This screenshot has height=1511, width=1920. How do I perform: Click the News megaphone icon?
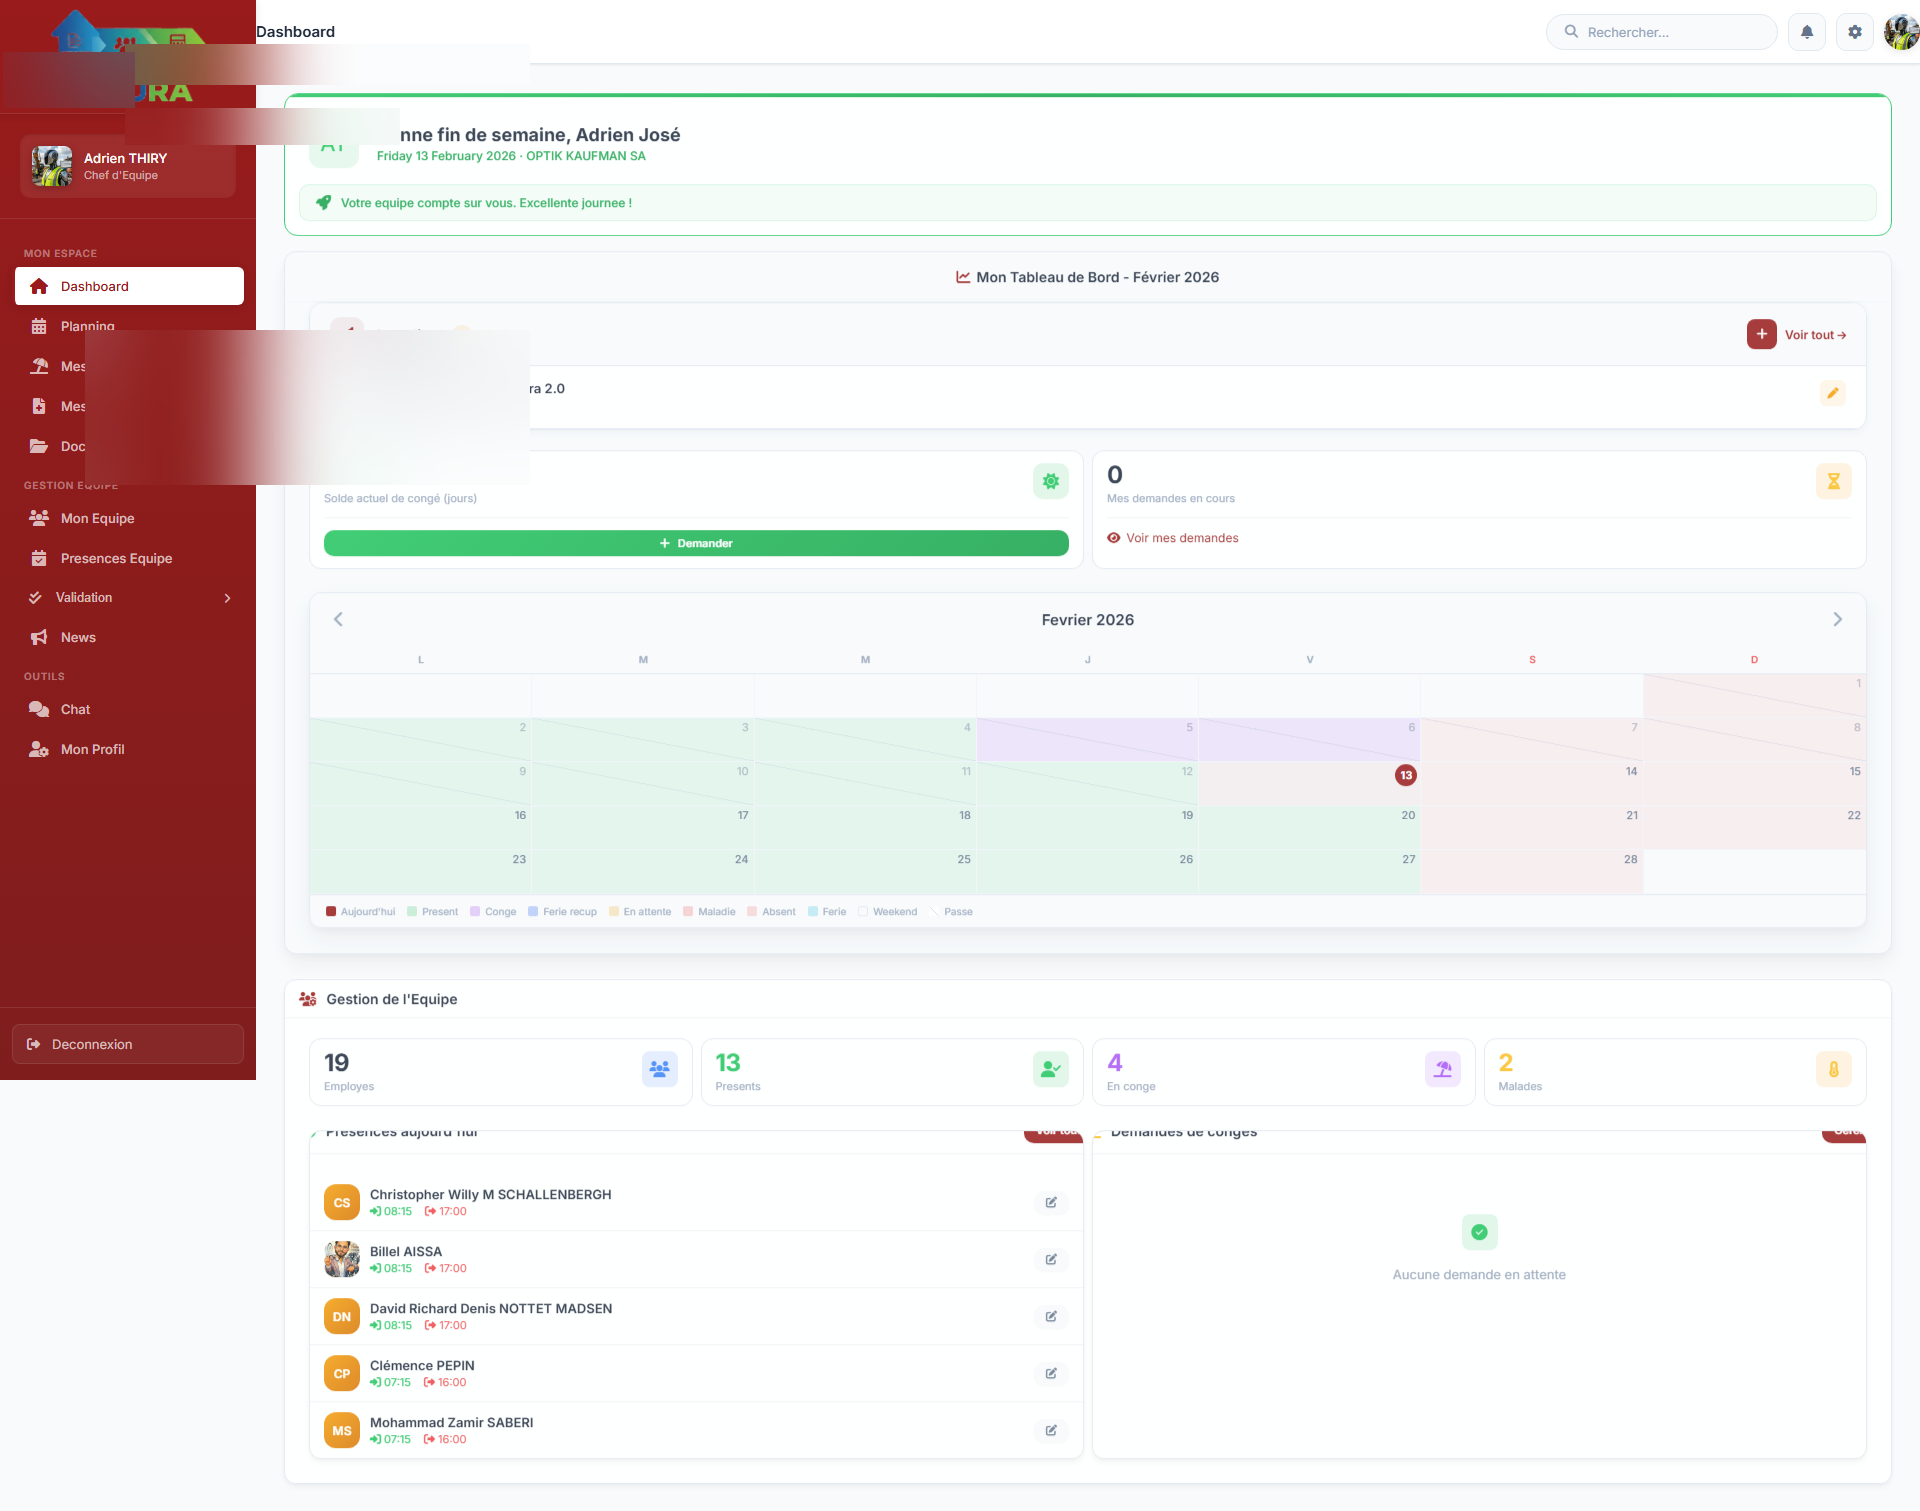tap(39, 637)
